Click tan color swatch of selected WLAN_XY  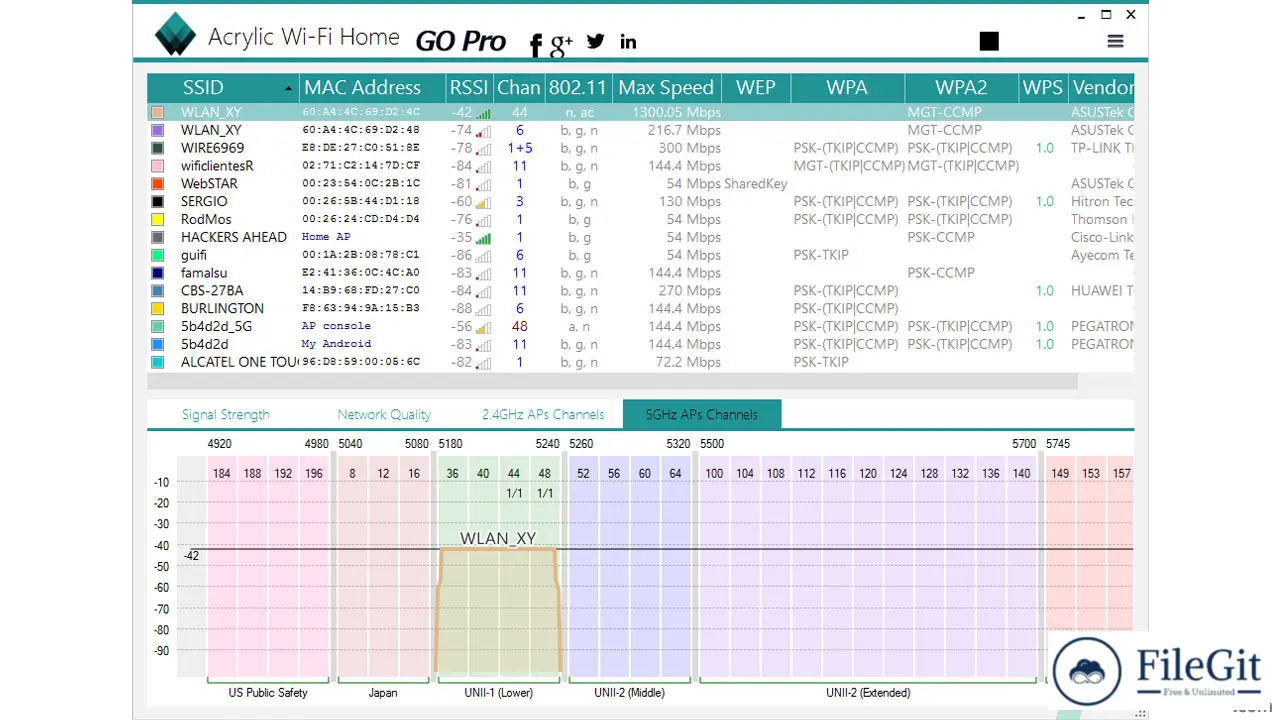coord(158,113)
